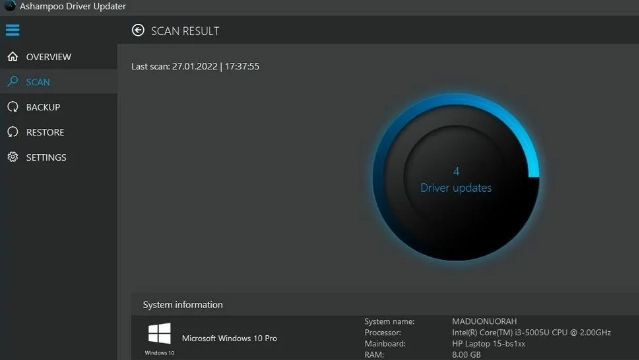Screen dimensions: 639x360
Task: Click the System name value MADUONUORAH
Action: pyautogui.click(x=484, y=321)
